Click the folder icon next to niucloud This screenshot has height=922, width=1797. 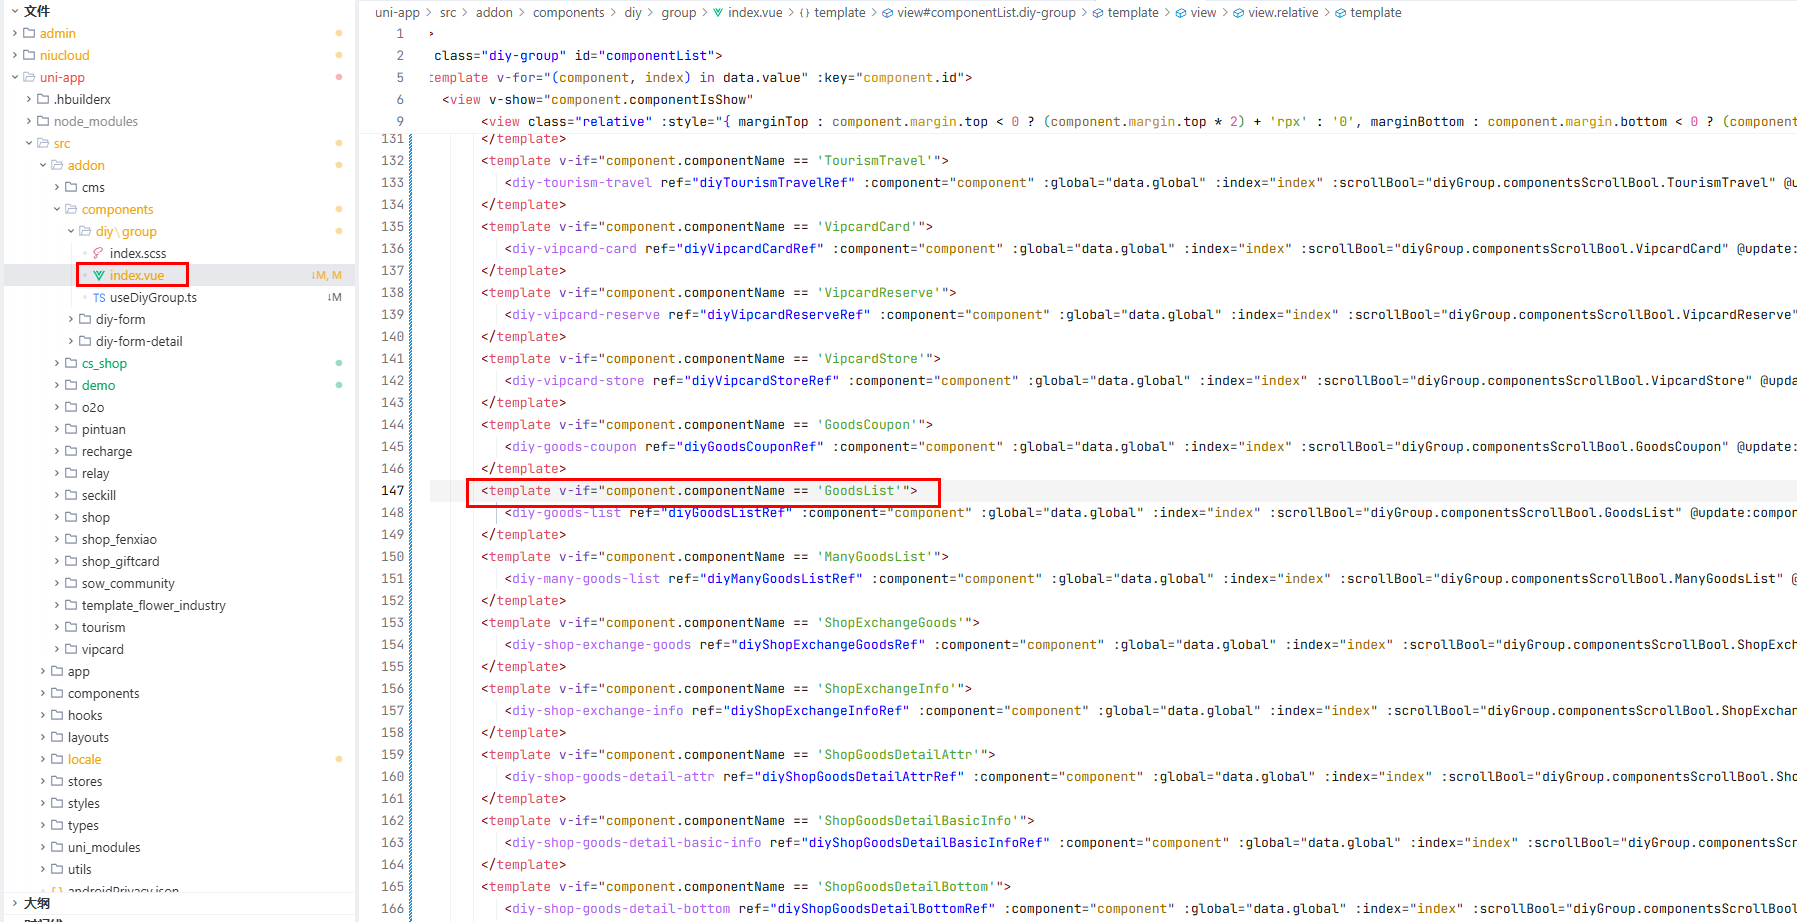pos(29,56)
